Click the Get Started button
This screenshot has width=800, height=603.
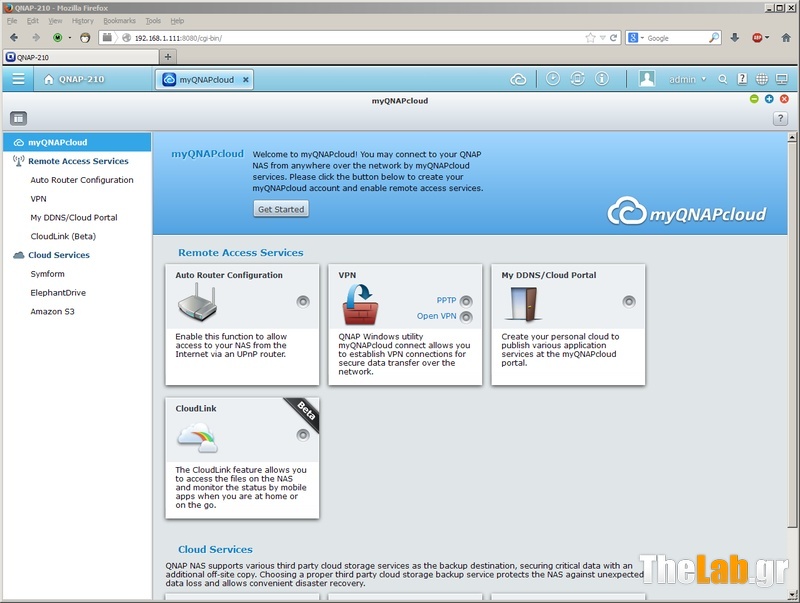click(x=281, y=209)
